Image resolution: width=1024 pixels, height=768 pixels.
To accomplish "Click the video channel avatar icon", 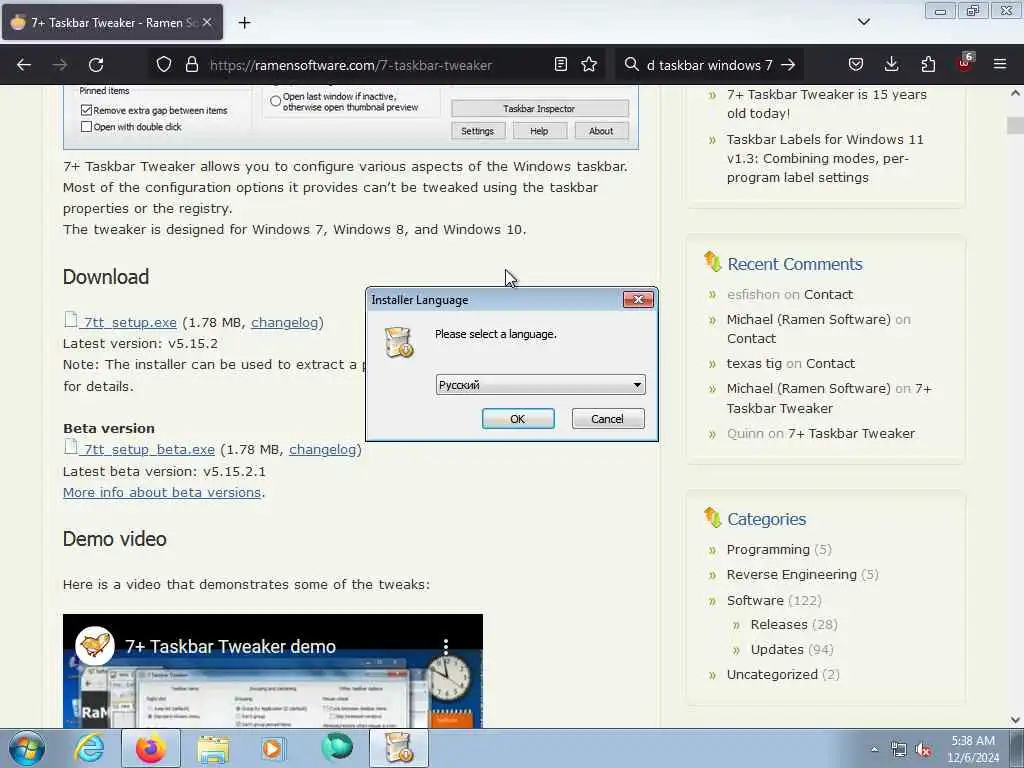I will [x=95, y=646].
